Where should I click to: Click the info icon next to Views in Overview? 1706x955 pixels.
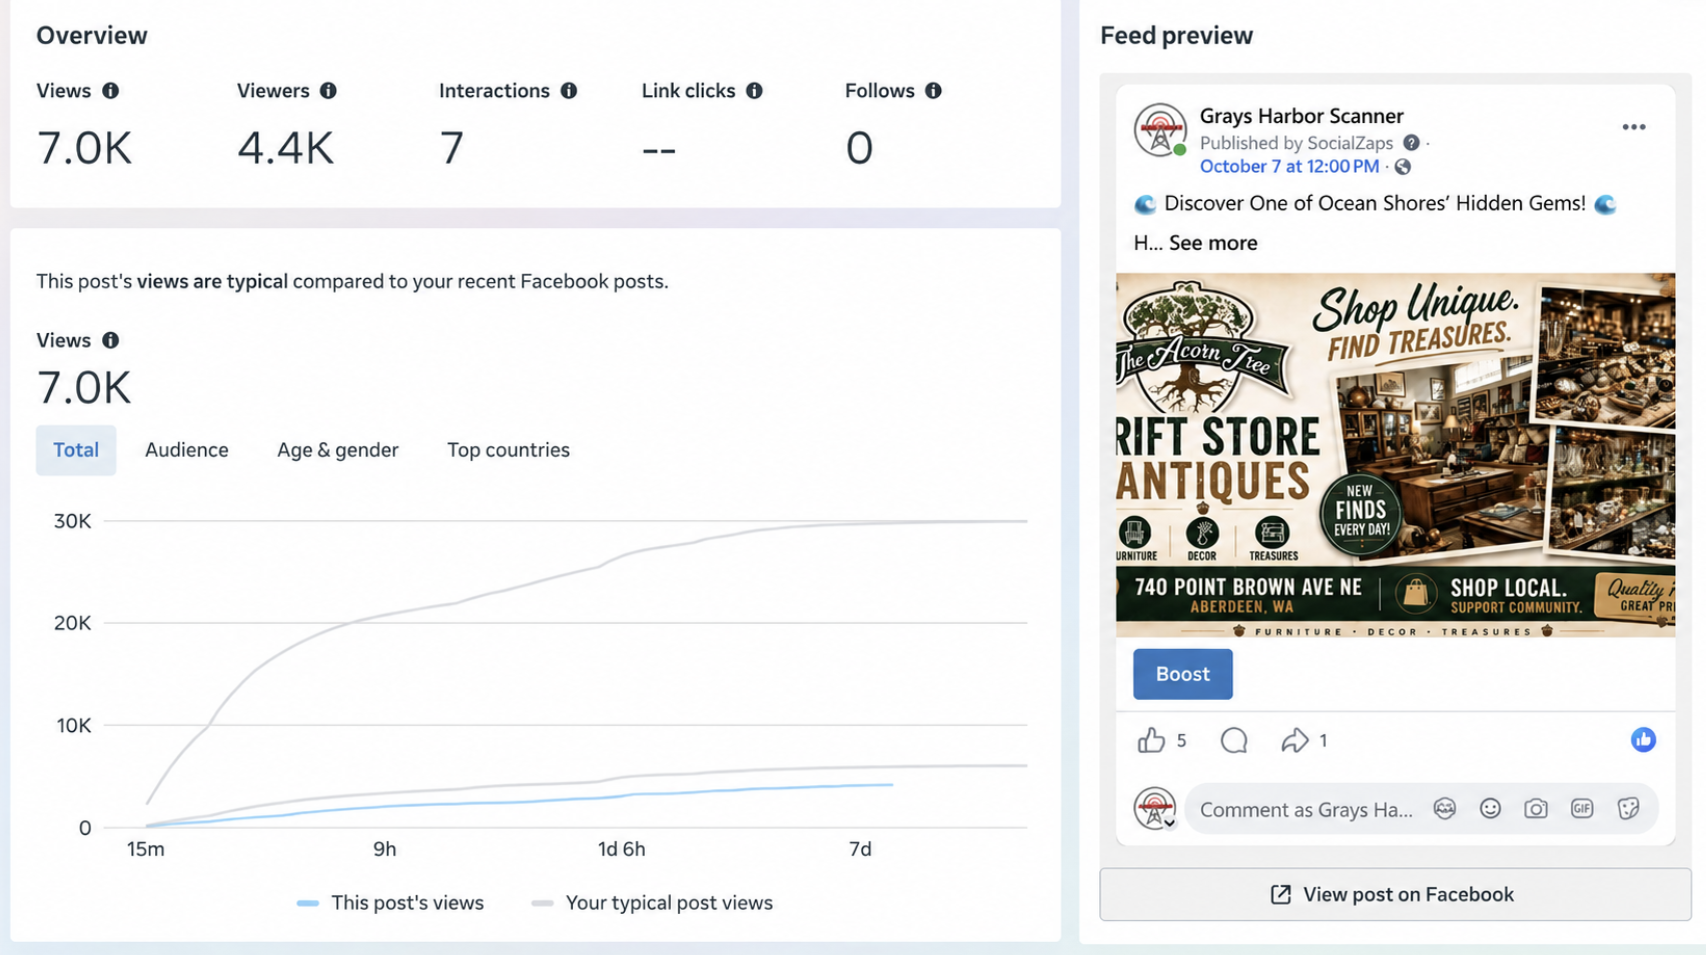pos(110,91)
